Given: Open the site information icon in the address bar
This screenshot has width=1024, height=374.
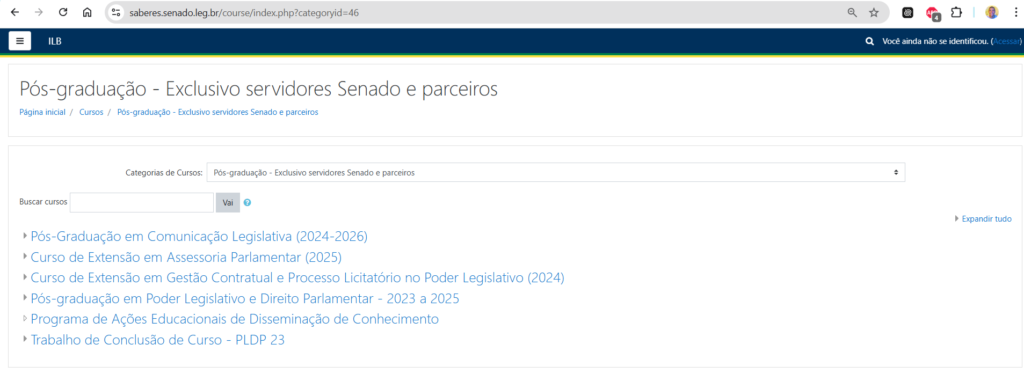Looking at the screenshot, I should pyautogui.click(x=116, y=12).
